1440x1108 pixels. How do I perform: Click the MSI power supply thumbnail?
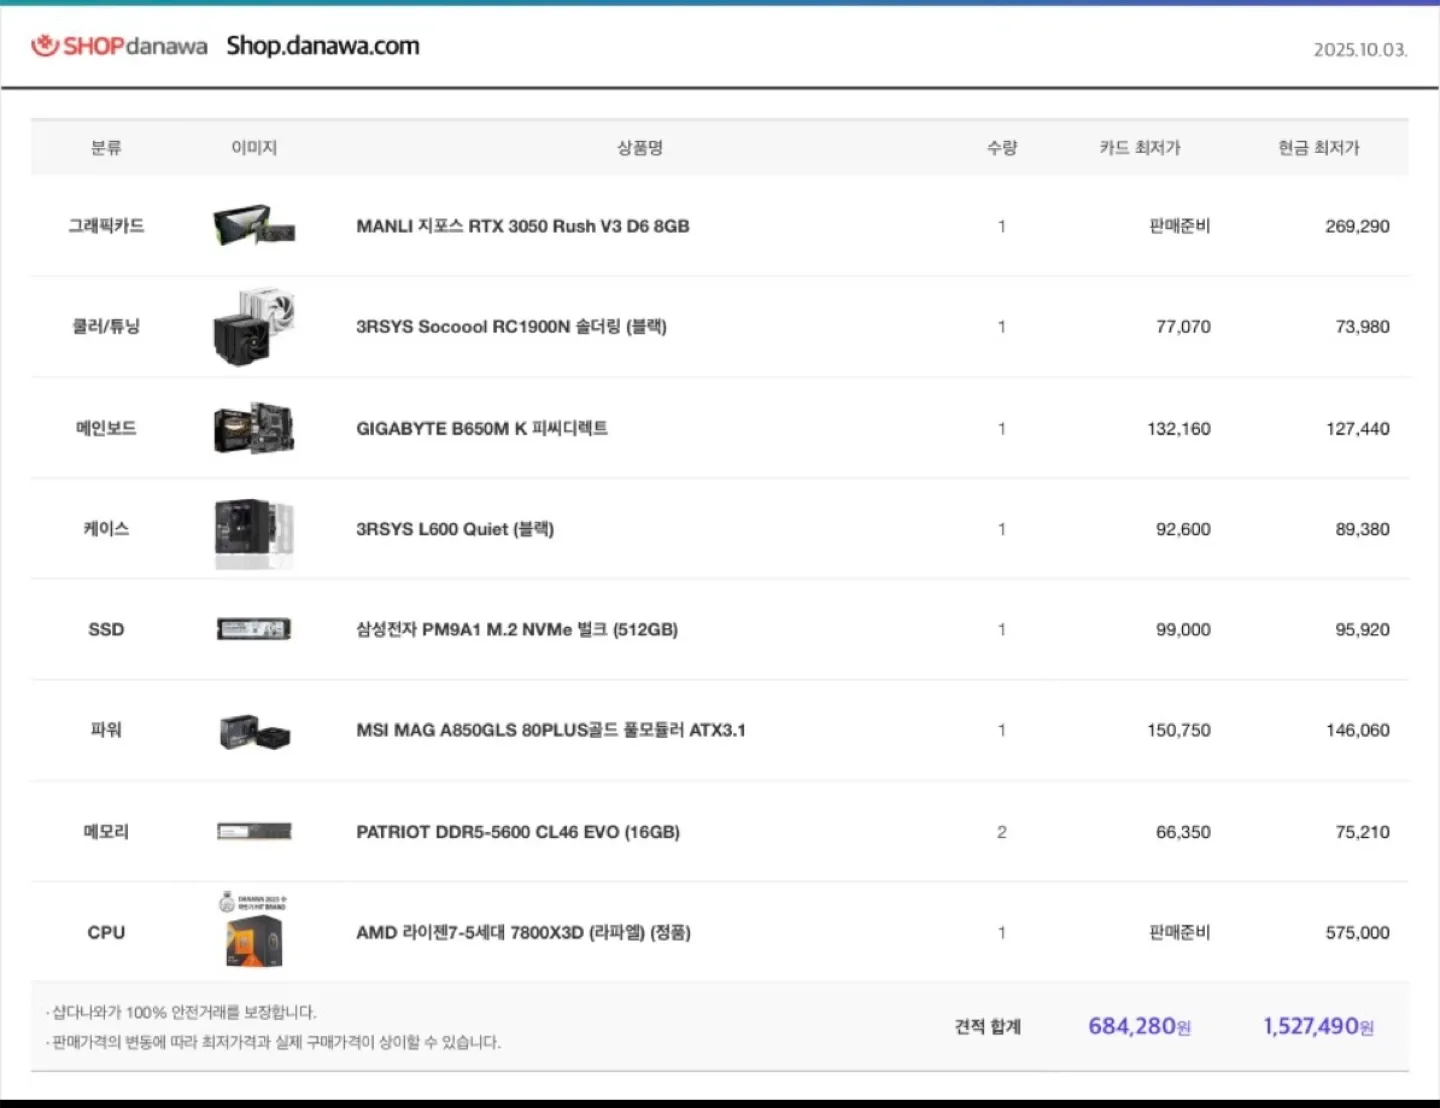tap(254, 731)
